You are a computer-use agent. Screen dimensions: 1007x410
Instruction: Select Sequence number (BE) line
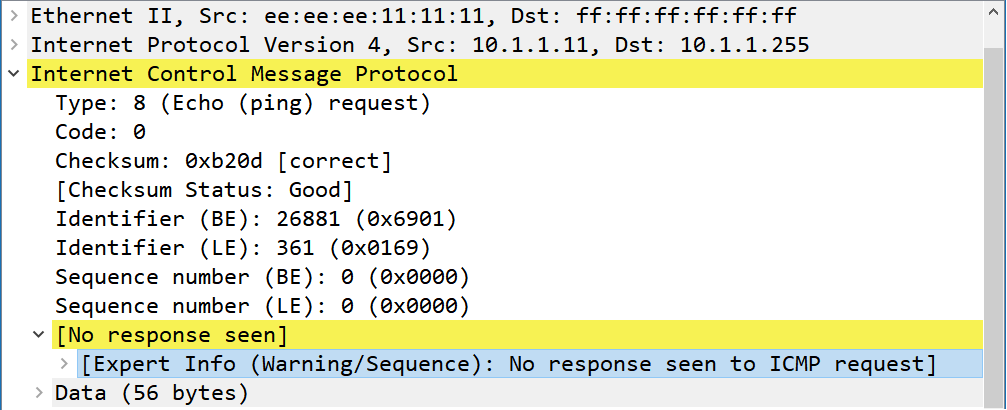pyautogui.click(x=262, y=277)
